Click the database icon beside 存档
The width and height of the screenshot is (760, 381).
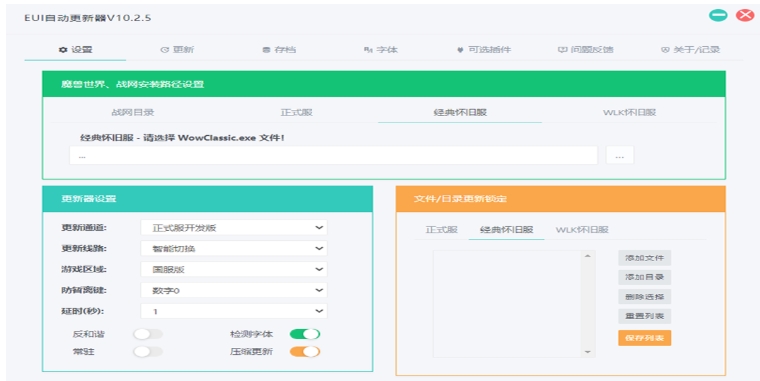click(x=266, y=49)
